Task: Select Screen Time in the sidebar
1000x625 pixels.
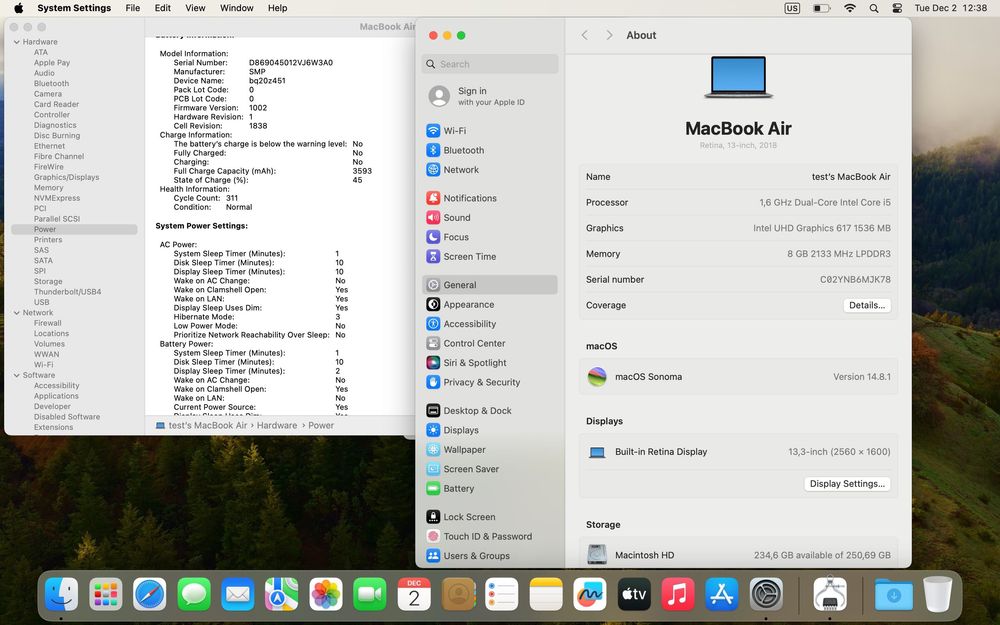Action: pos(489,256)
